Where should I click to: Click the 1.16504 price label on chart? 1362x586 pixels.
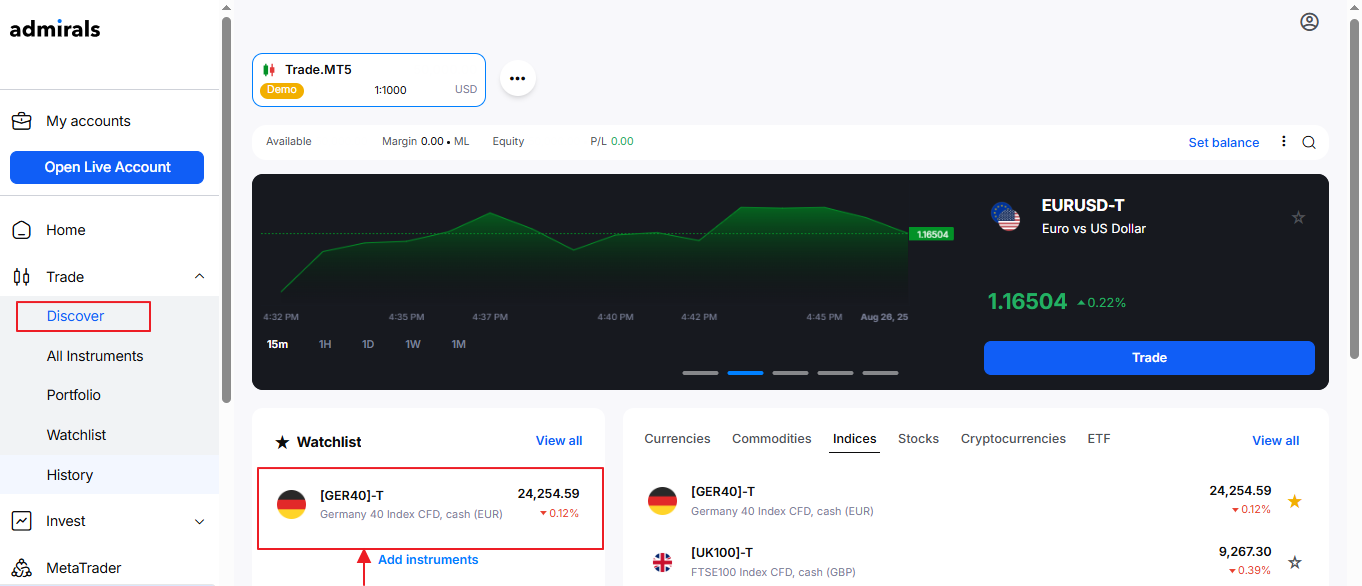tap(932, 234)
